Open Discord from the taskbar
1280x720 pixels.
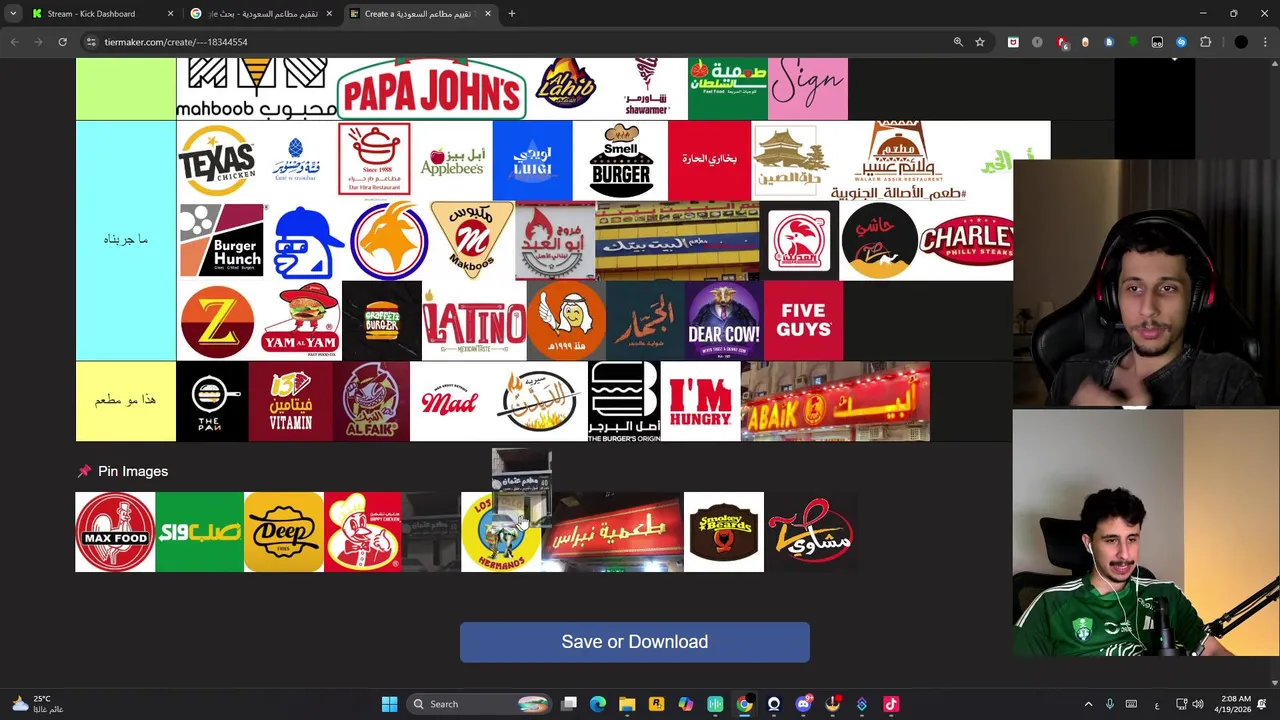[803, 704]
